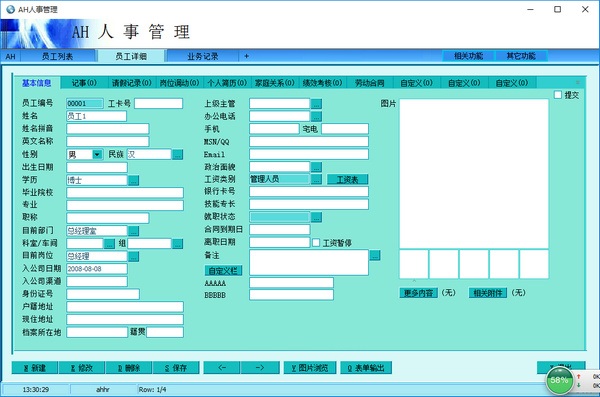
Task: Open lookup button beside 政治面貌 field
Action: (316, 167)
